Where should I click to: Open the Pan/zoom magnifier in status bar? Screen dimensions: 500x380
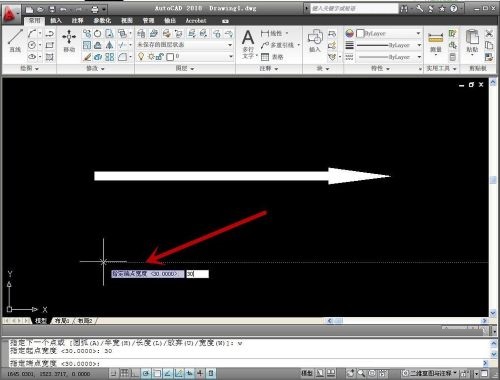(x=361, y=373)
